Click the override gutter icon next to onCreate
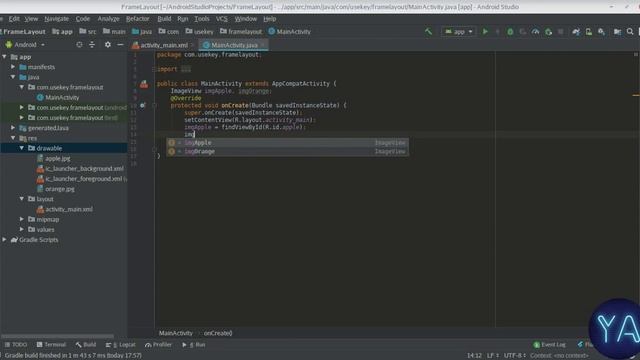The image size is (640, 360). [x=142, y=105]
